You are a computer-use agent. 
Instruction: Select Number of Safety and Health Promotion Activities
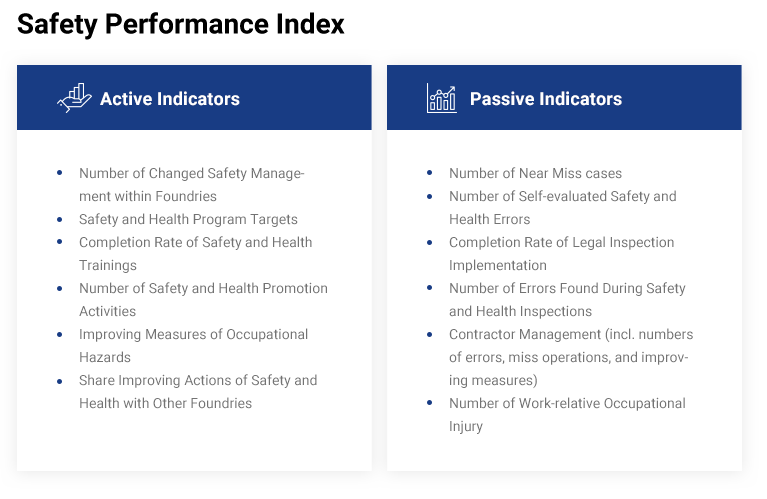point(203,299)
